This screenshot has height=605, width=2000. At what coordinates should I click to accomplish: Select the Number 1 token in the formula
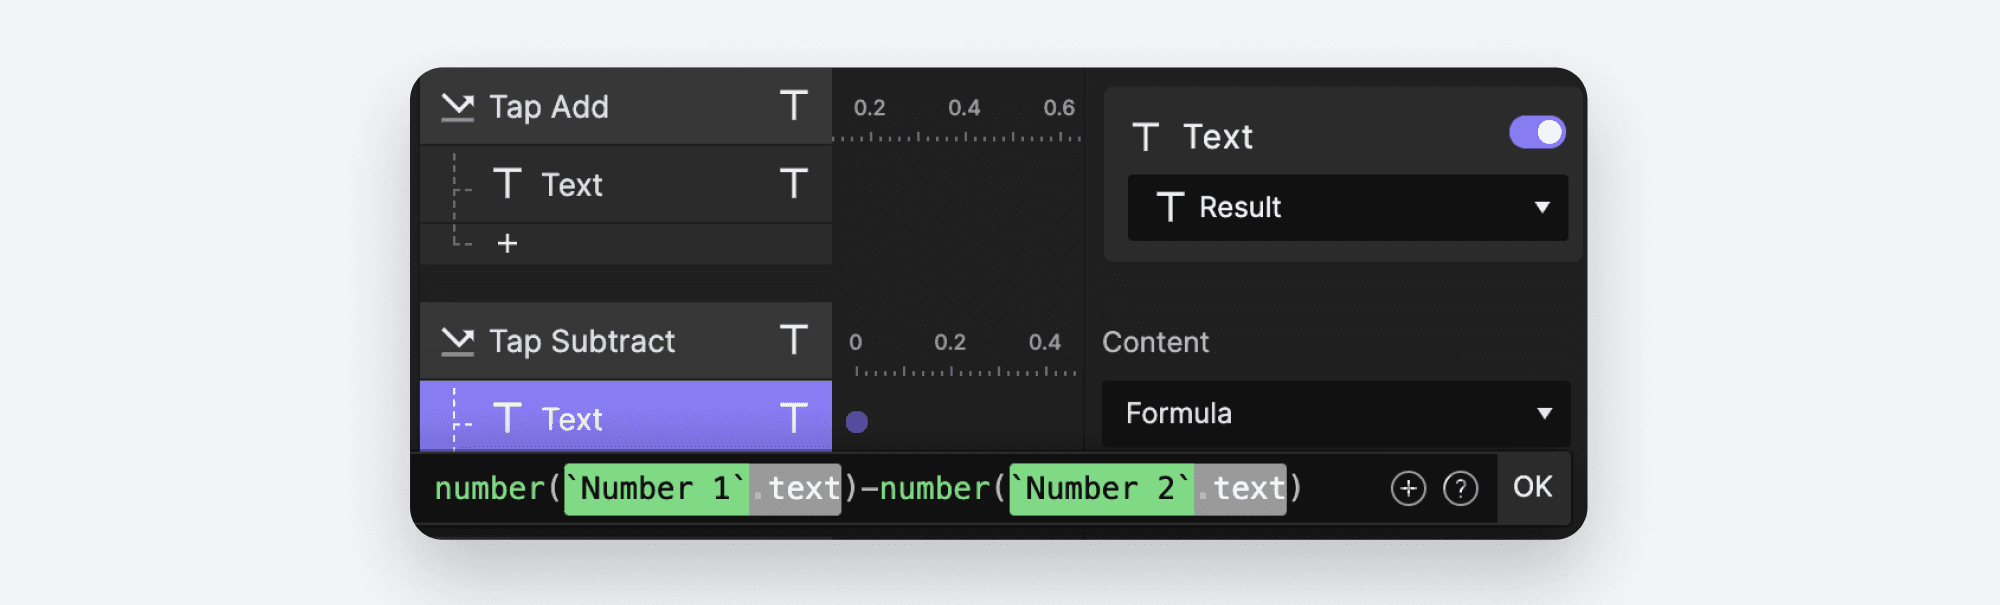(x=655, y=488)
